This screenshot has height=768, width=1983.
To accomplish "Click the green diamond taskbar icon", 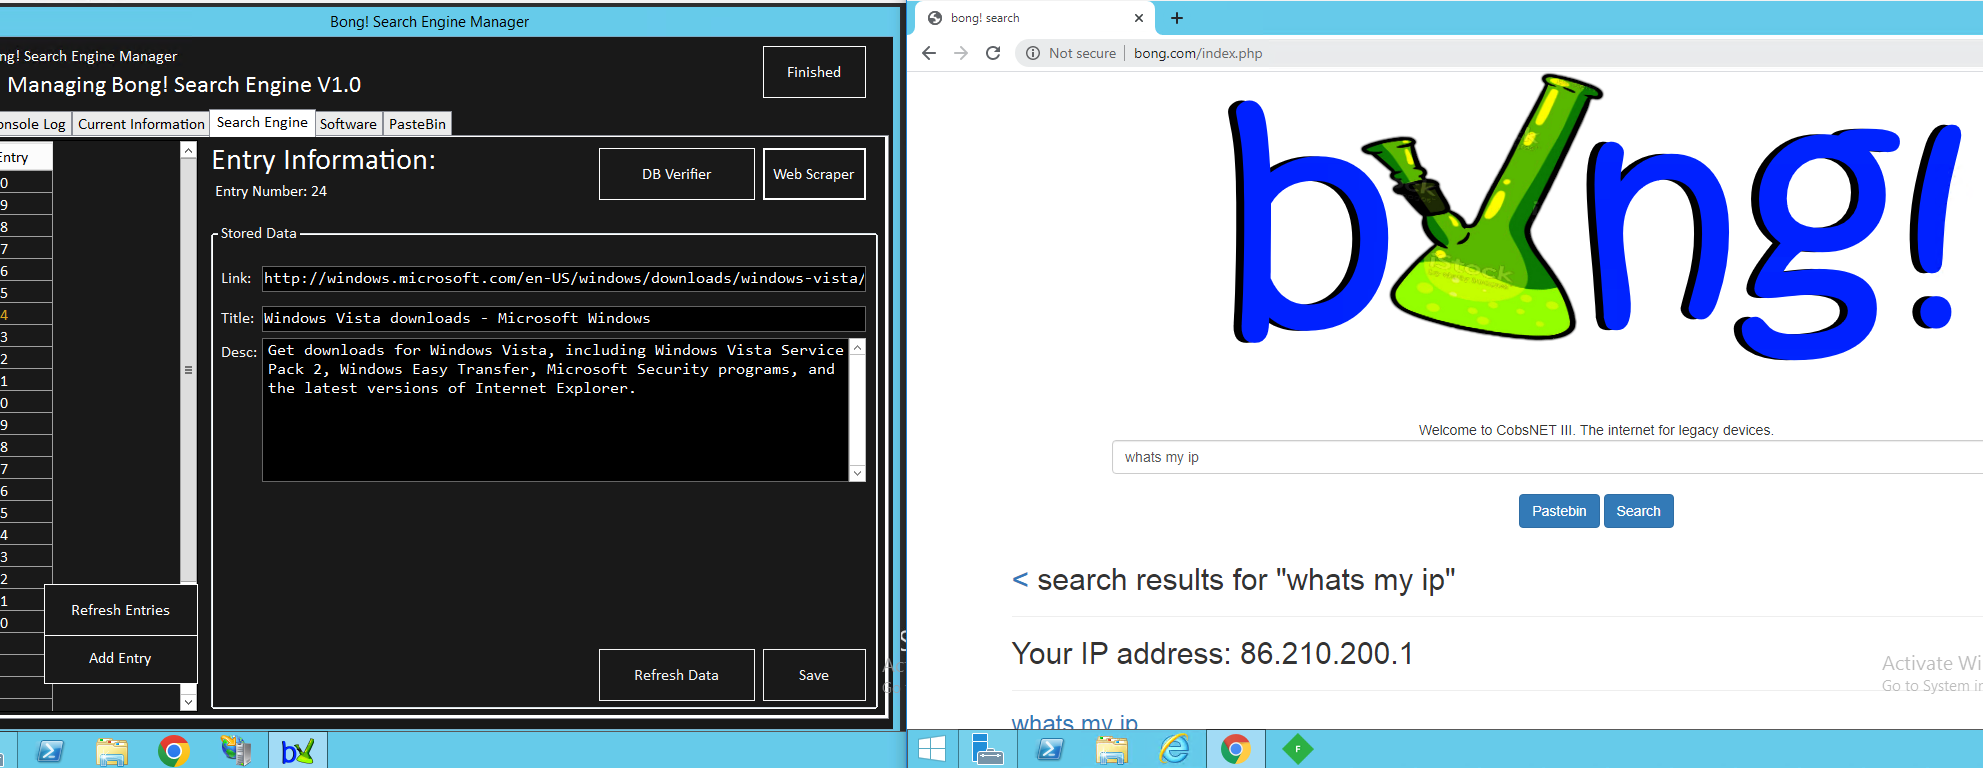I will (x=1297, y=749).
